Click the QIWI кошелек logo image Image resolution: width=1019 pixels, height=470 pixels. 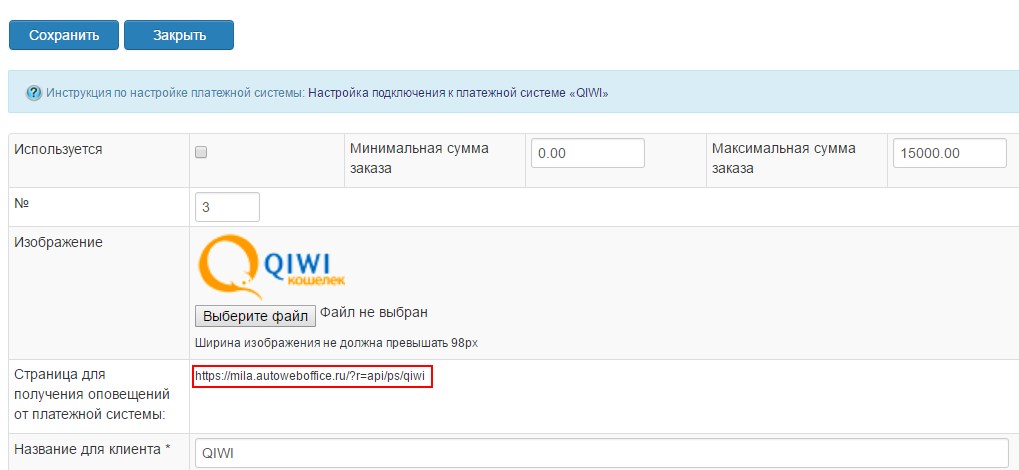270,266
